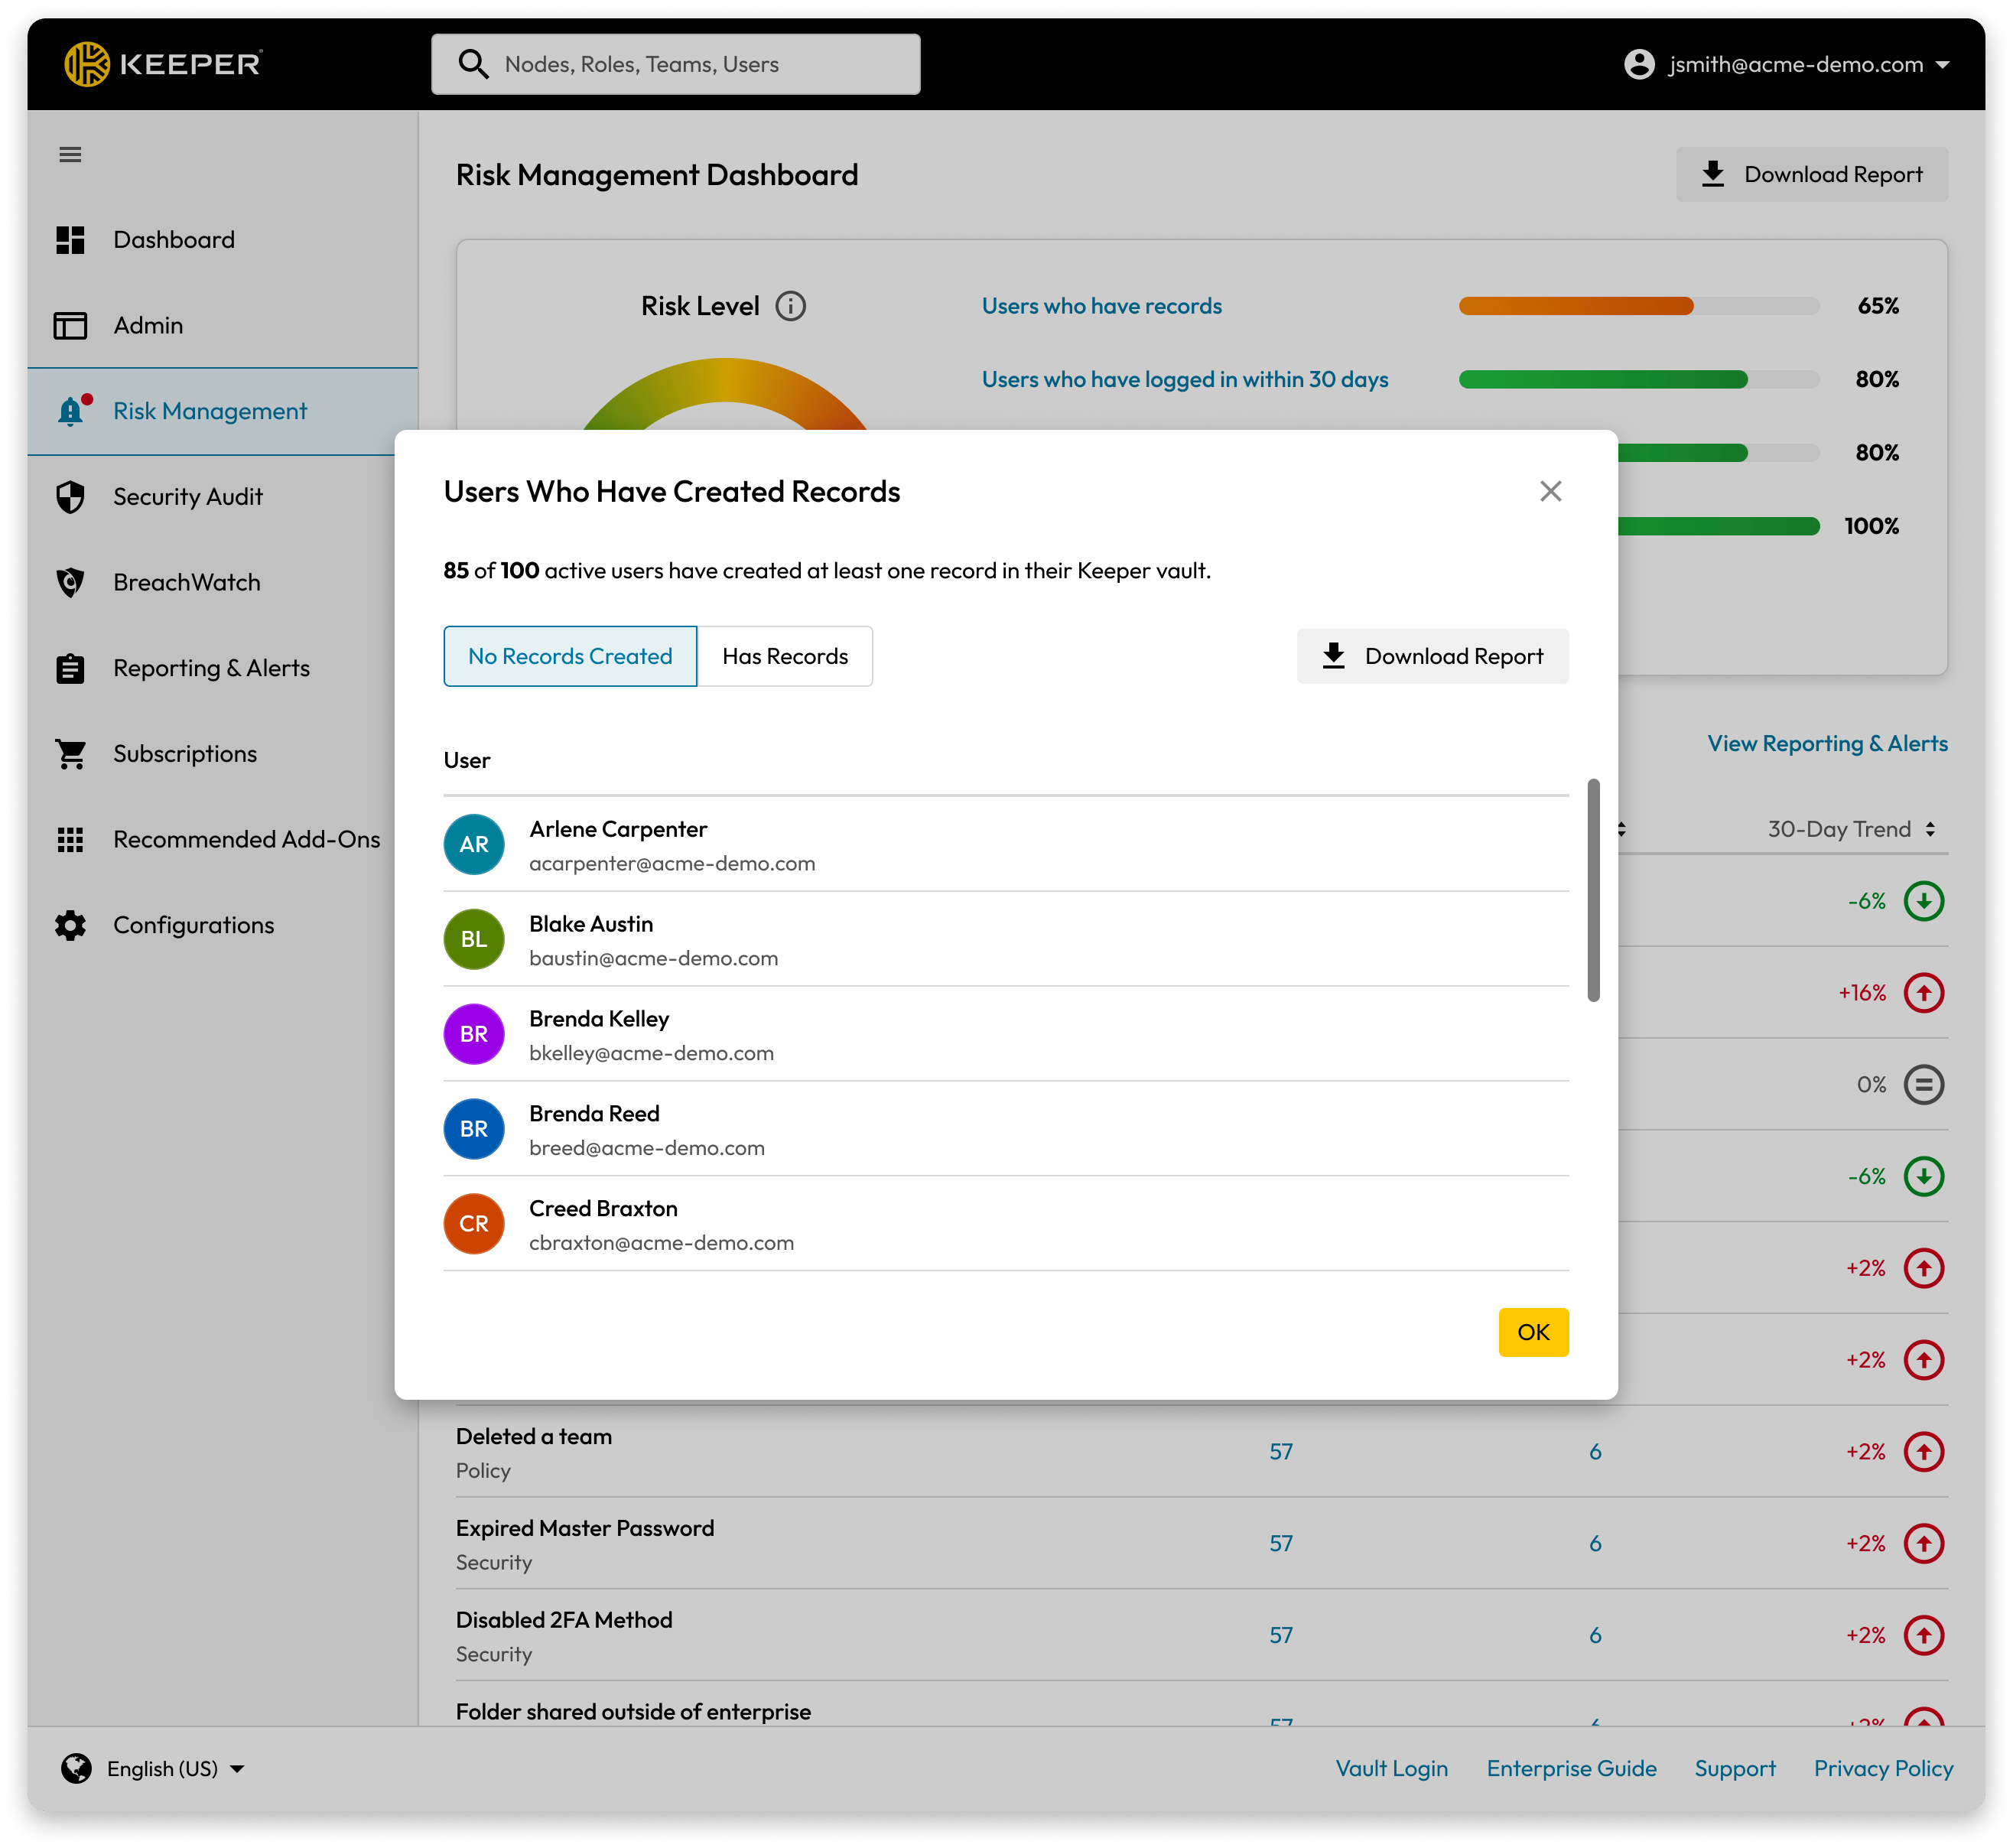Click the Users who have records progress bar
This screenshot has height=1848, width=2013.
[1638, 306]
